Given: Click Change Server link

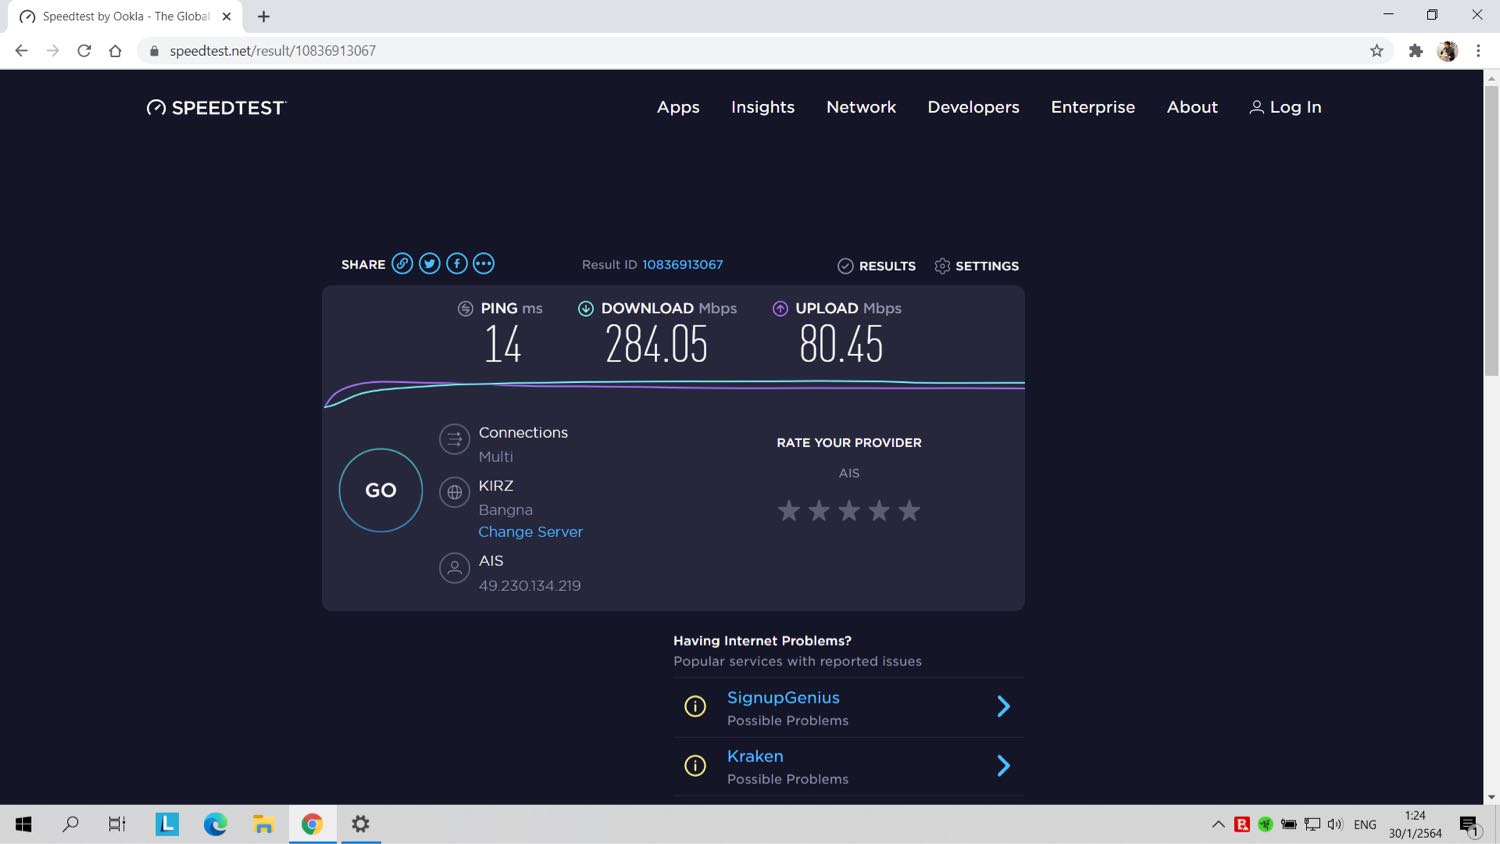Looking at the screenshot, I should point(530,532).
